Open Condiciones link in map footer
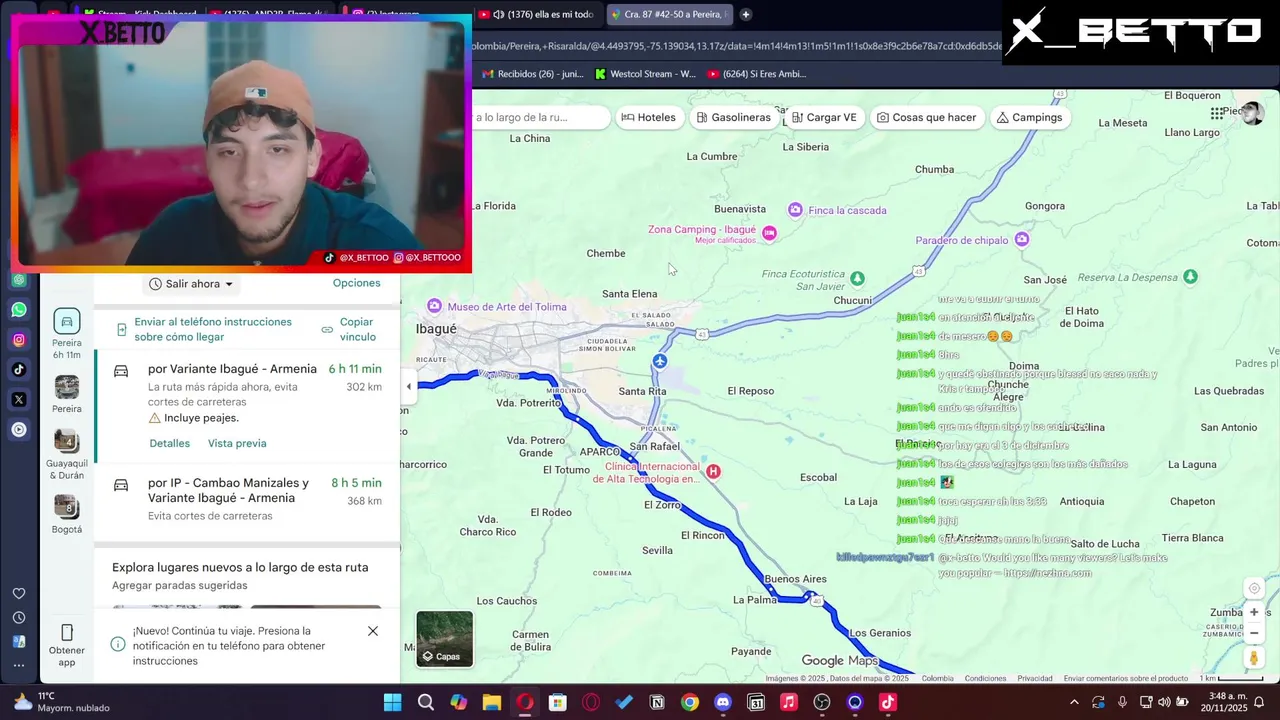This screenshot has height=720, width=1280. click(985, 678)
